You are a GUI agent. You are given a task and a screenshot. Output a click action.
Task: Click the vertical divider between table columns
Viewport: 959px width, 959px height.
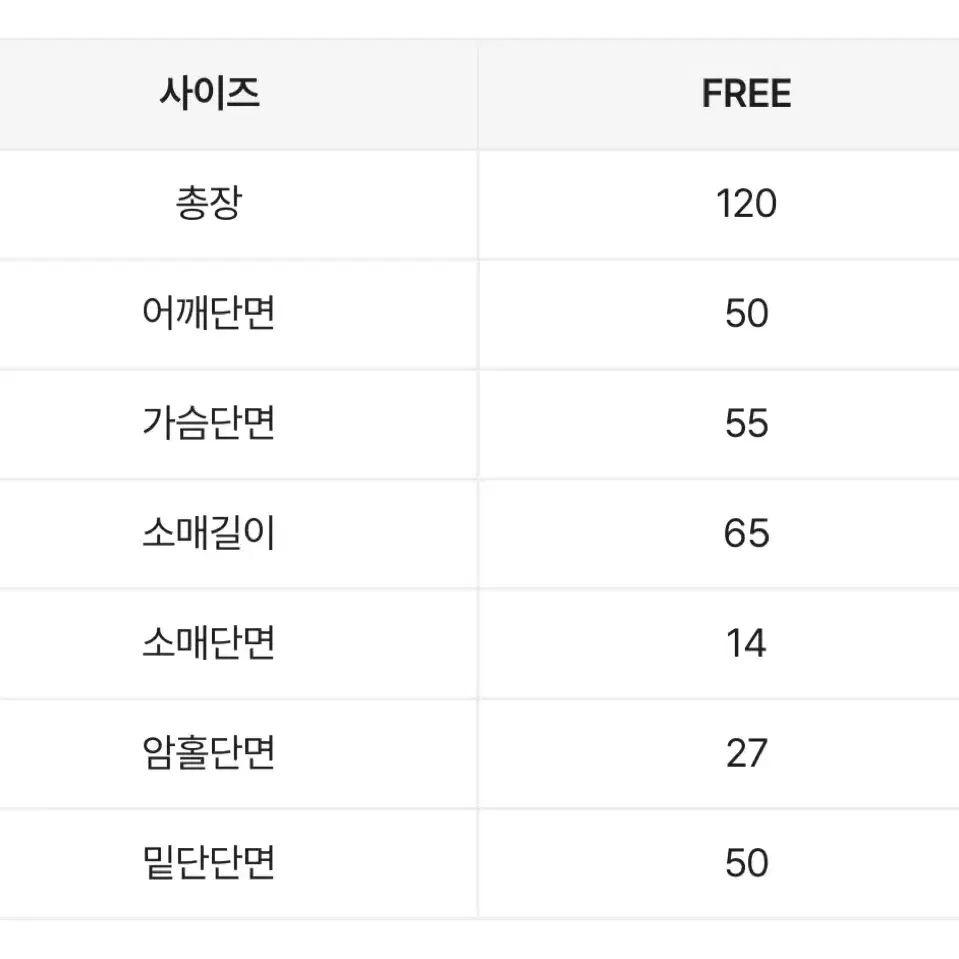tap(478, 478)
